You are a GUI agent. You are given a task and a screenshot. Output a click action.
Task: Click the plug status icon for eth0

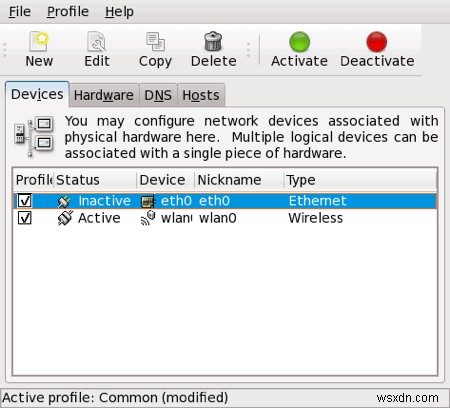pos(64,201)
